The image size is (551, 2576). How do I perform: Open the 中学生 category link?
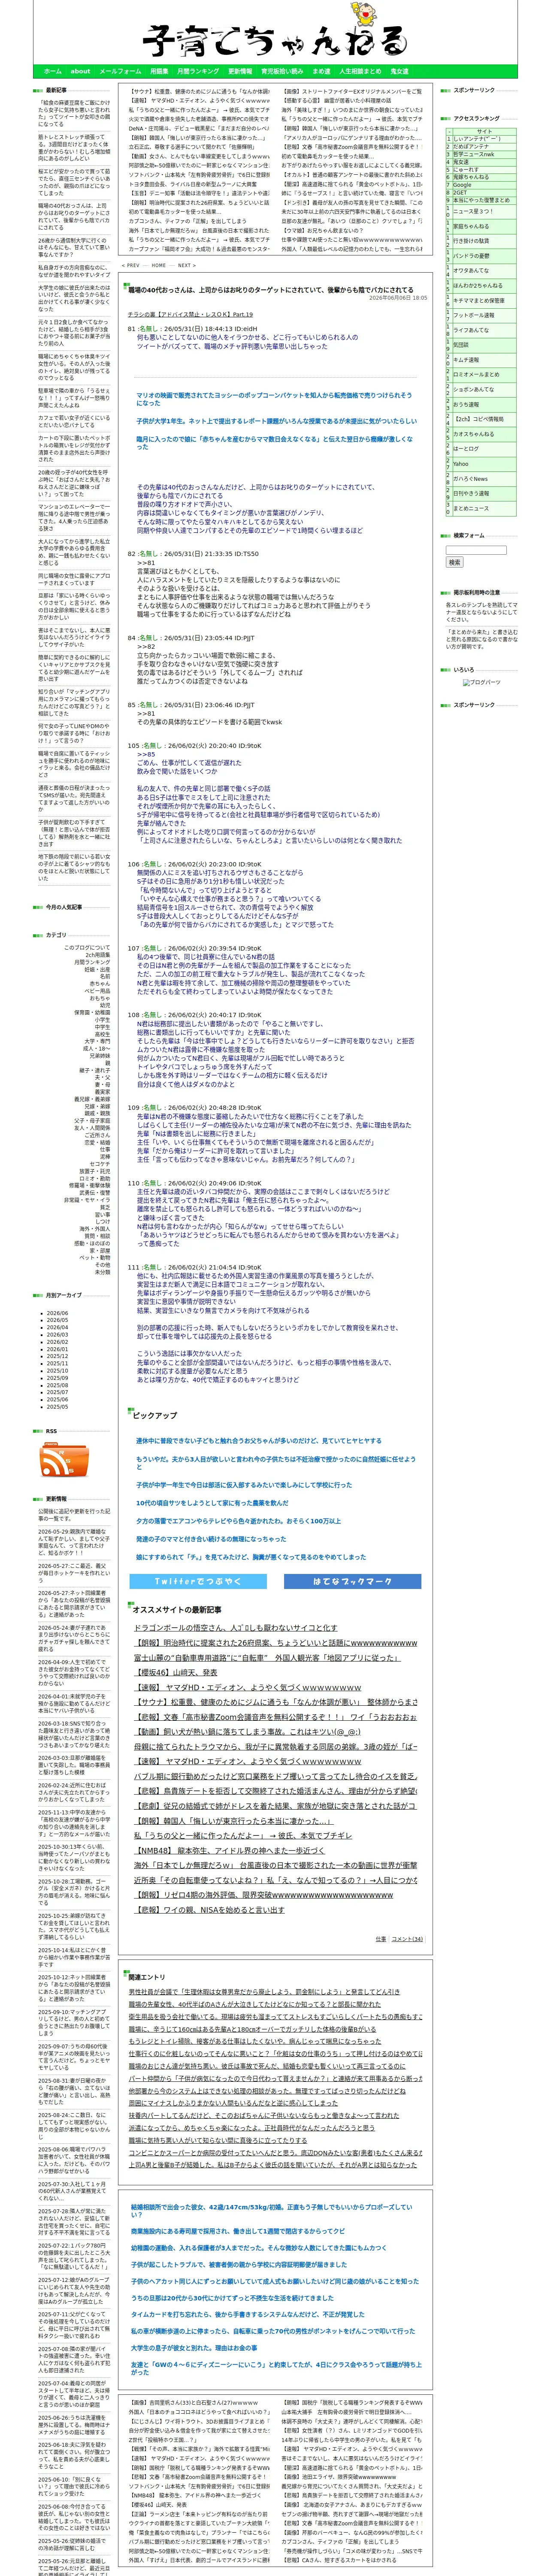coord(102,1027)
